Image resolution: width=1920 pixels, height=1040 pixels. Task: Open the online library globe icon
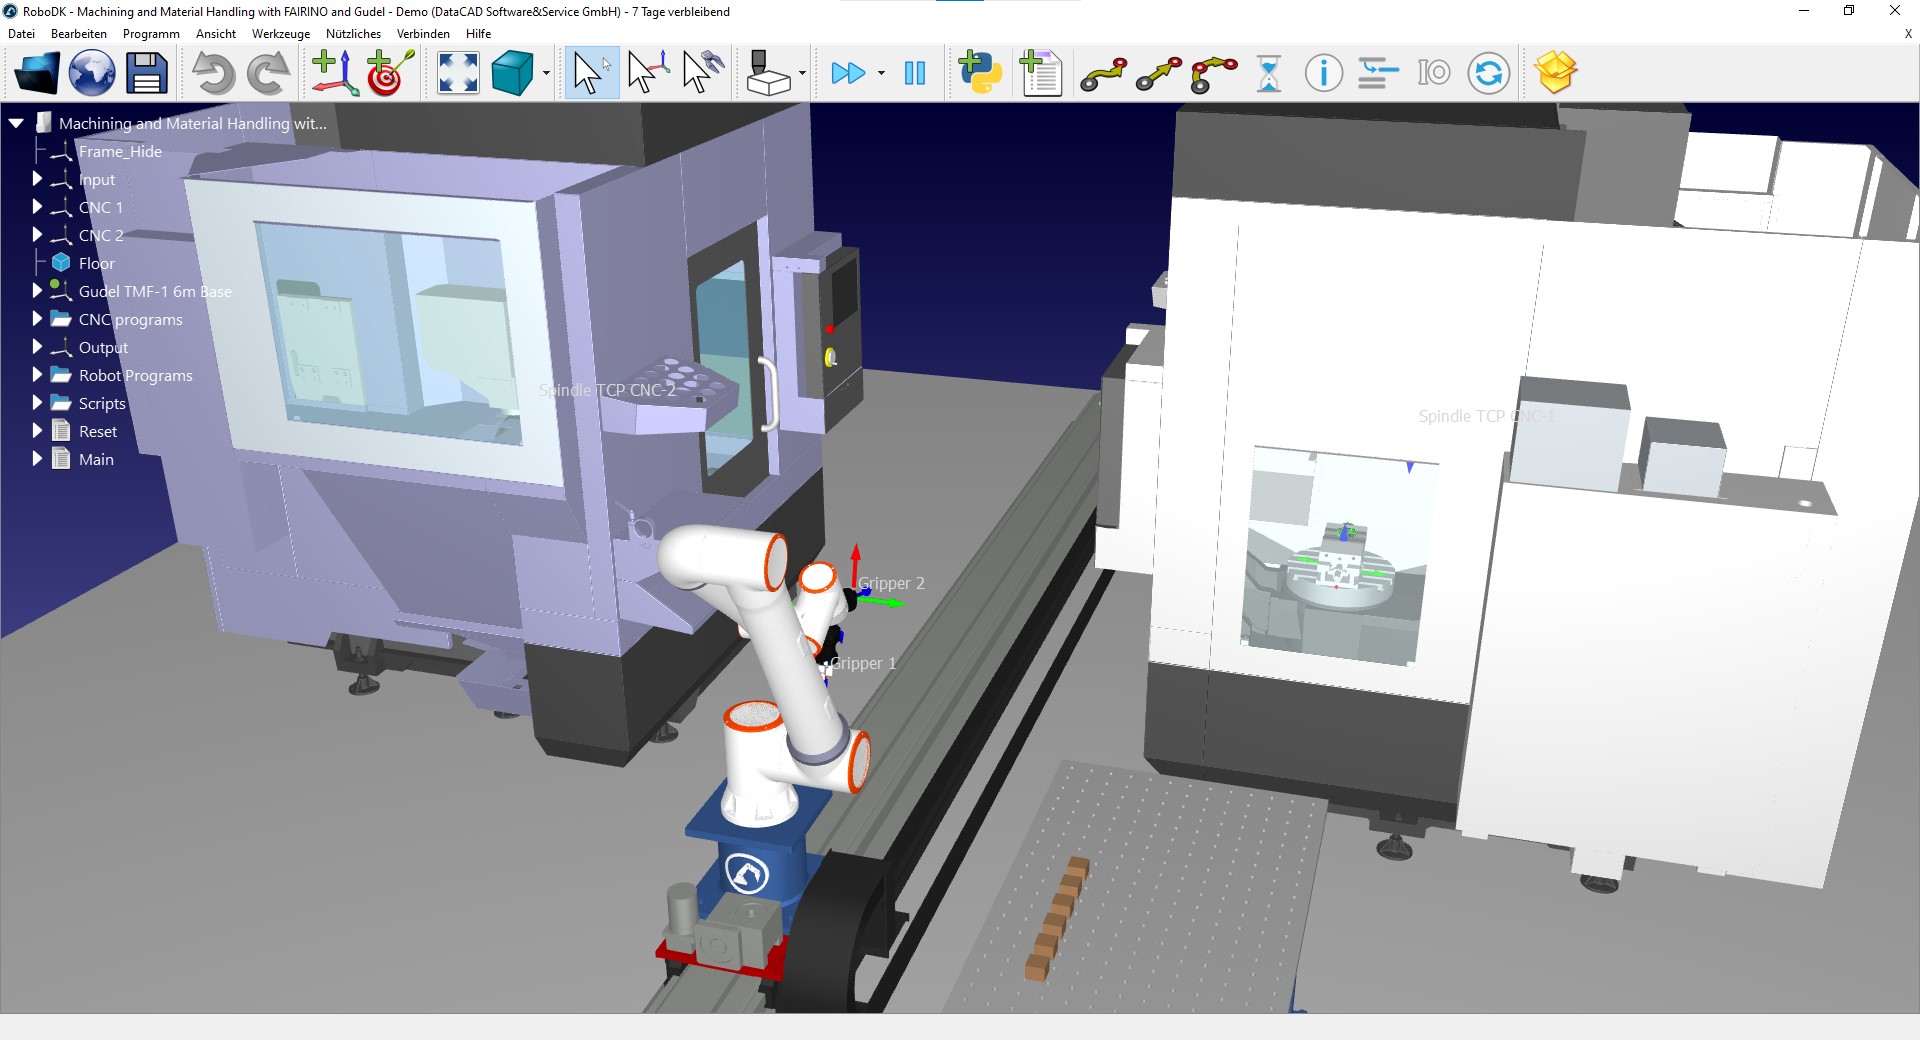pos(91,73)
